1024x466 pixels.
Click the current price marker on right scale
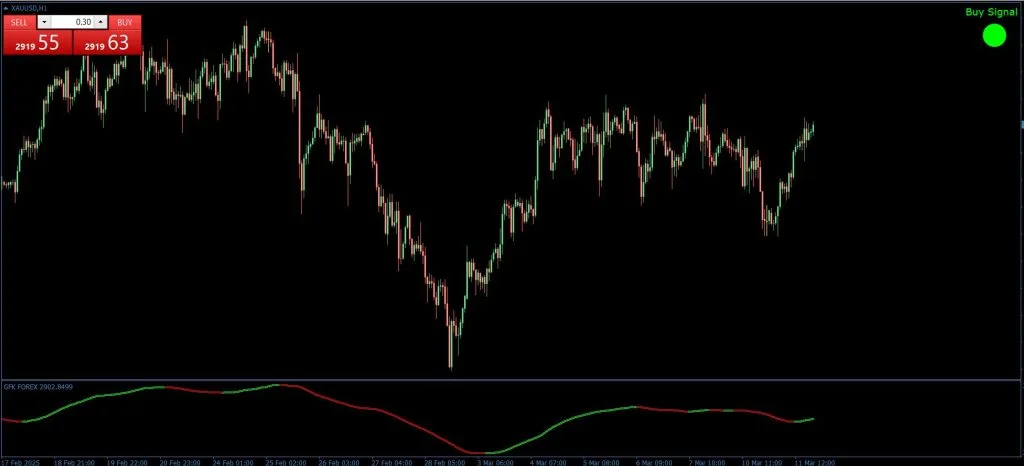[x=1022, y=124]
